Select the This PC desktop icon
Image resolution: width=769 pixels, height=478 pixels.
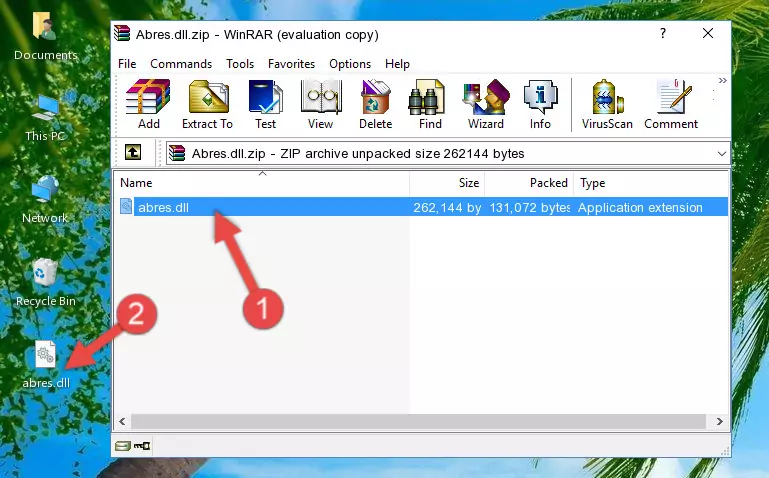click(45, 118)
